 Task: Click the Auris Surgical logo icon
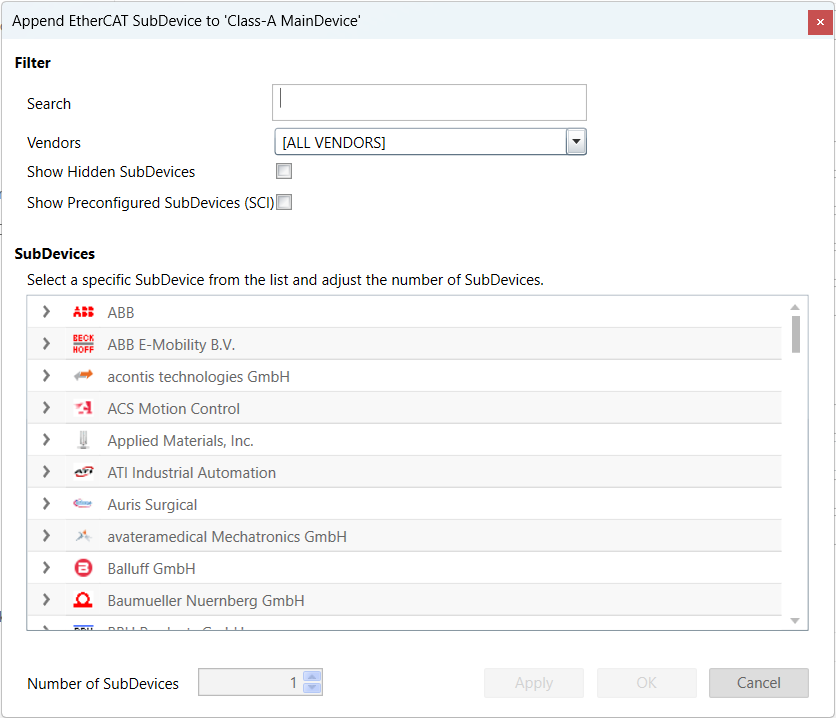pos(83,505)
